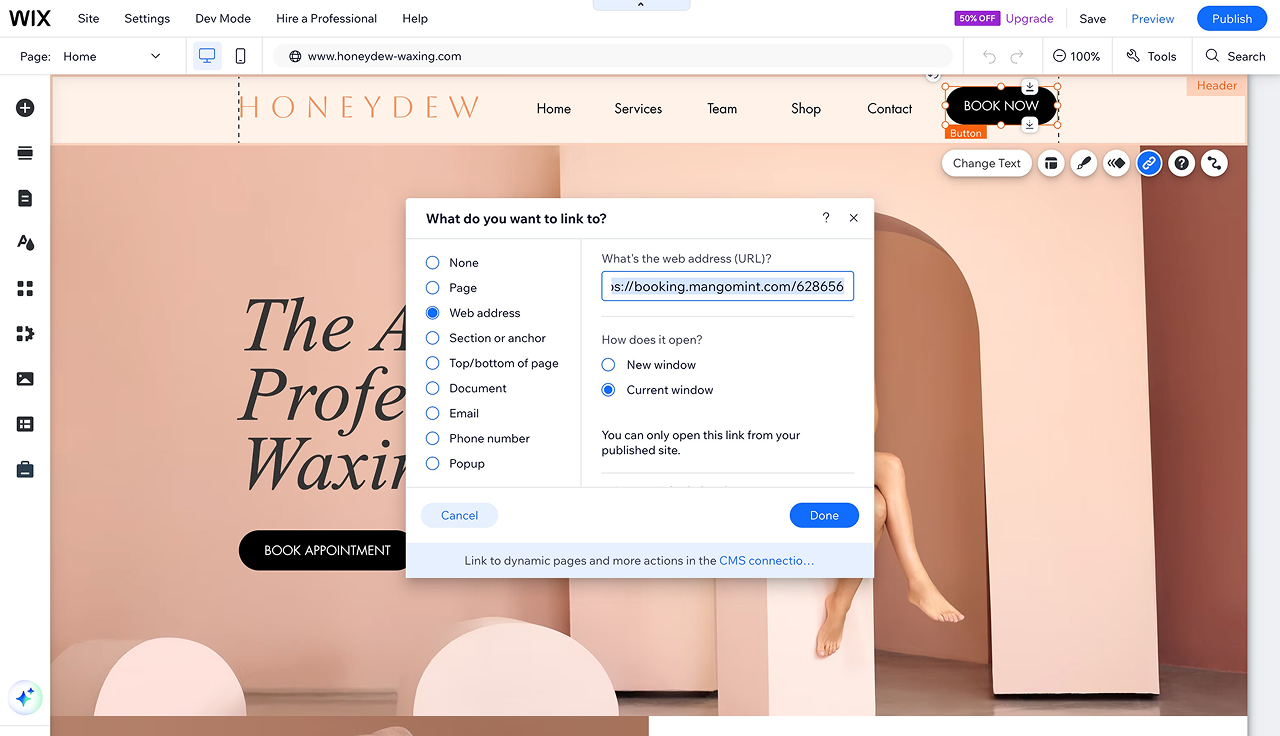Image resolution: width=1280 pixels, height=736 pixels.
Task: Click the WIX logo
Action: pos(31,18)
